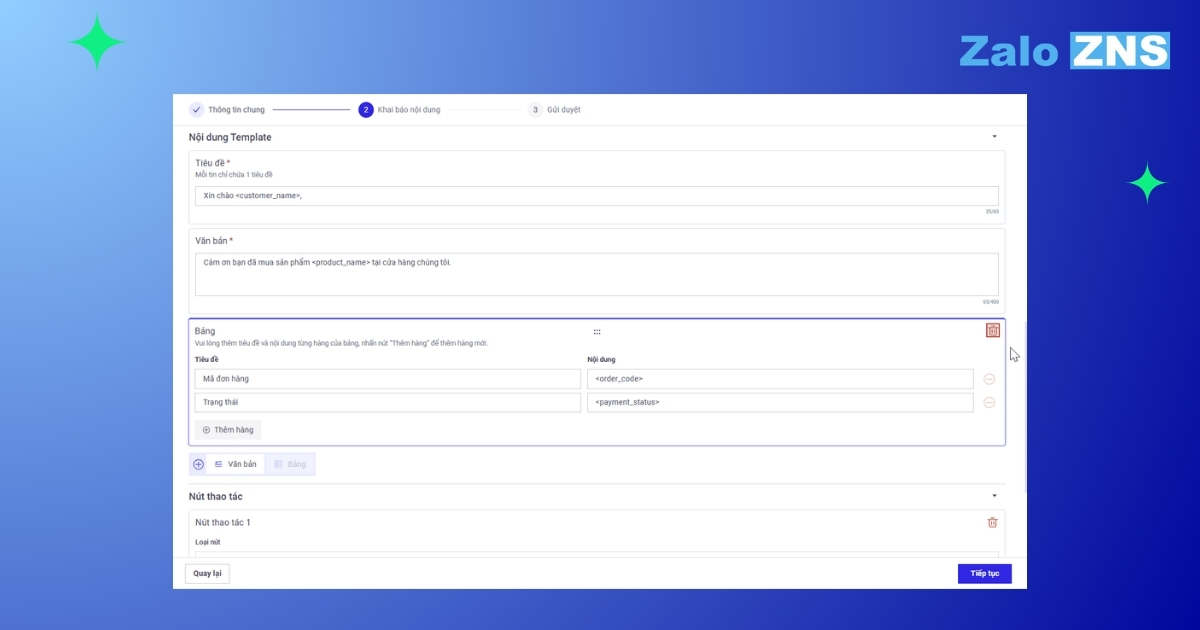Remove the Trạng thái row
This screenshot has height=630, width=1200.
989,402
